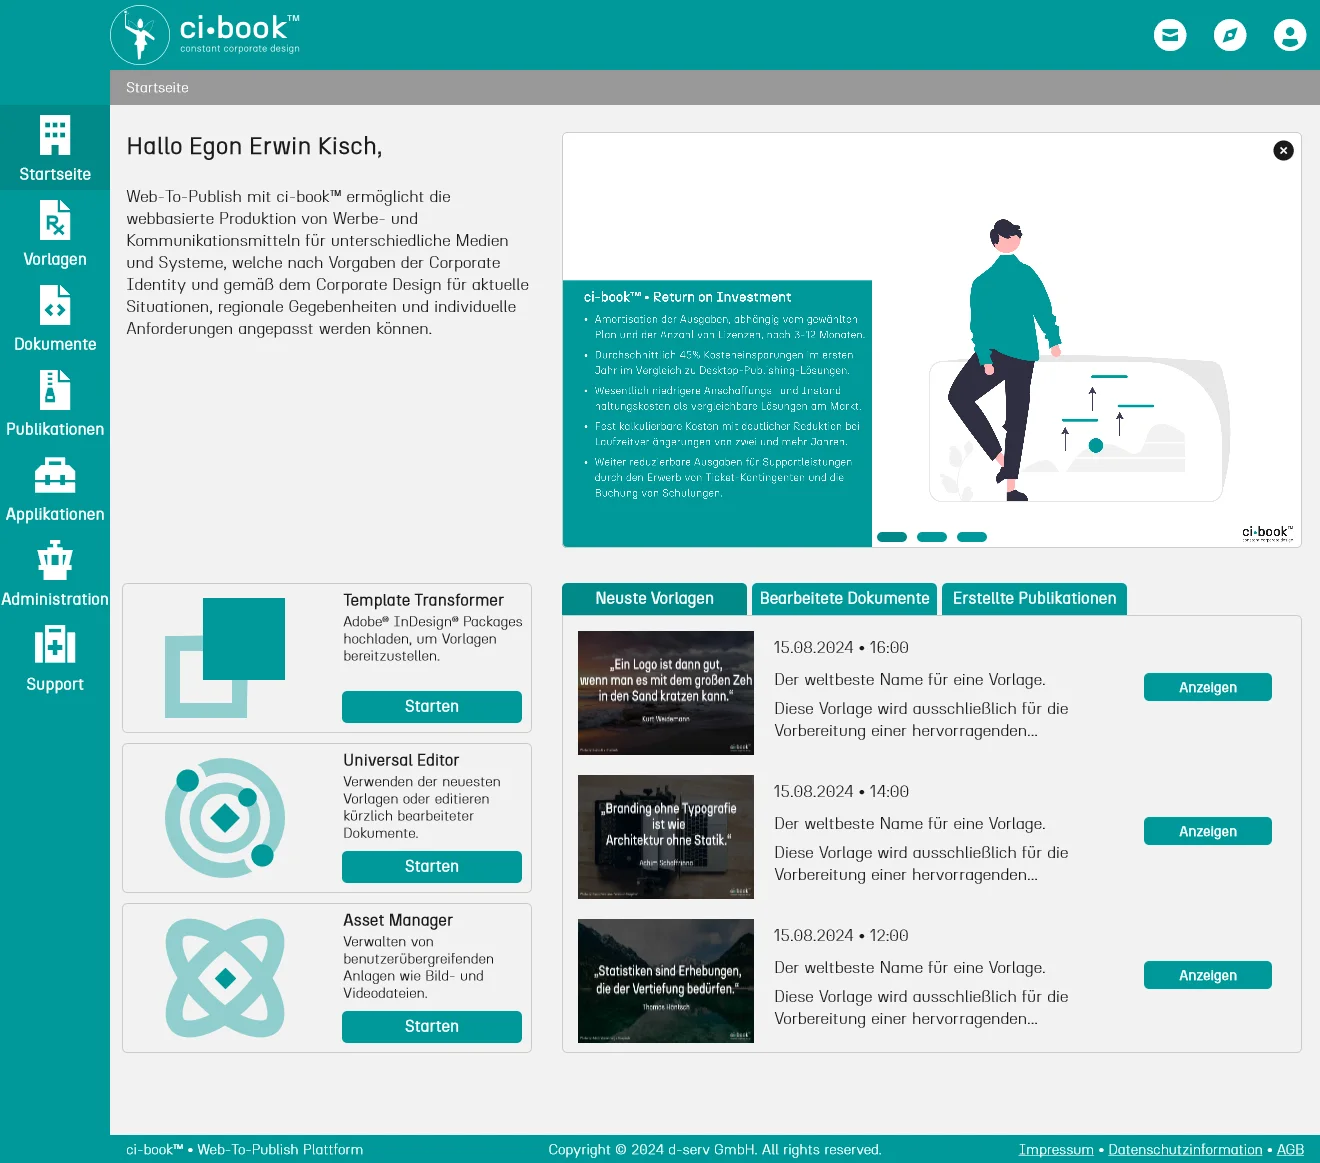This screenshot has height=1163, width=1320.
Task: Open Vorlagen from the sidebar
Action: 55,233
